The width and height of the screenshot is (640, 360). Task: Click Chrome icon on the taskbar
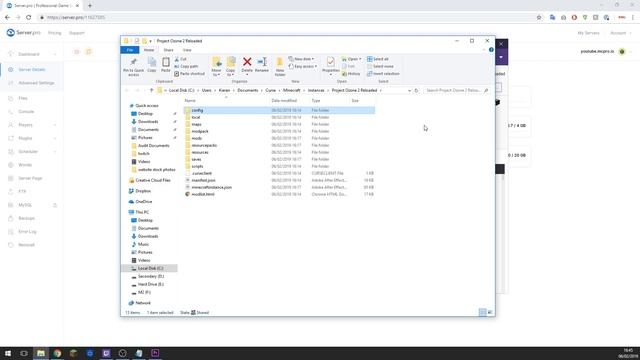point(57,353)
